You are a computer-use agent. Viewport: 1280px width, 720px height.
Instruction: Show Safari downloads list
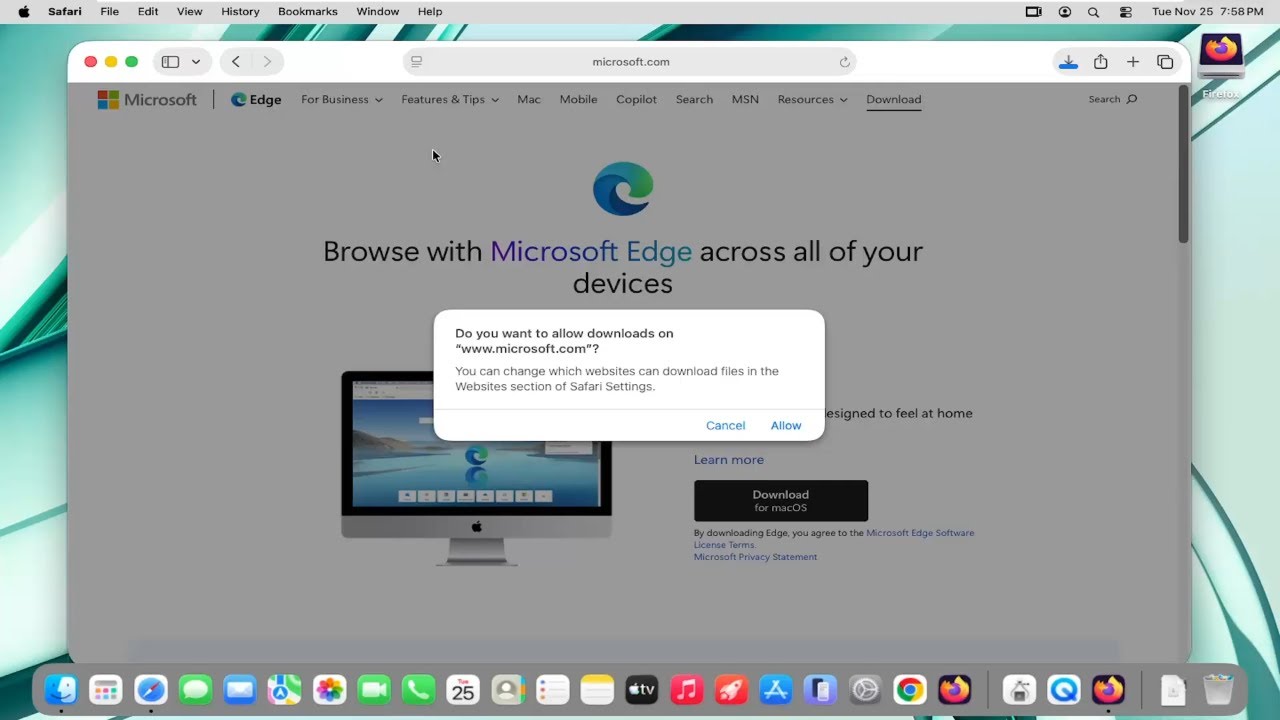point(1068,62)
